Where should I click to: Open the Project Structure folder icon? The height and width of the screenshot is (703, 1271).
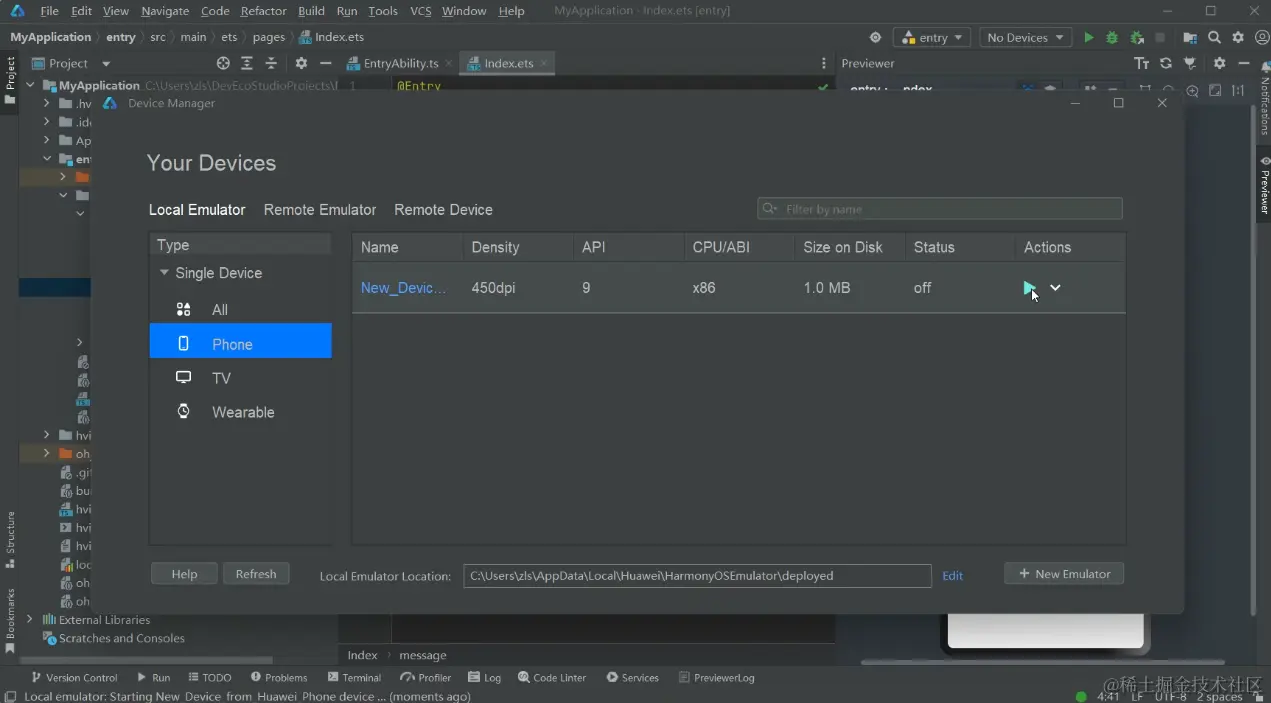pyautogui.click(x=1190, y=38)
